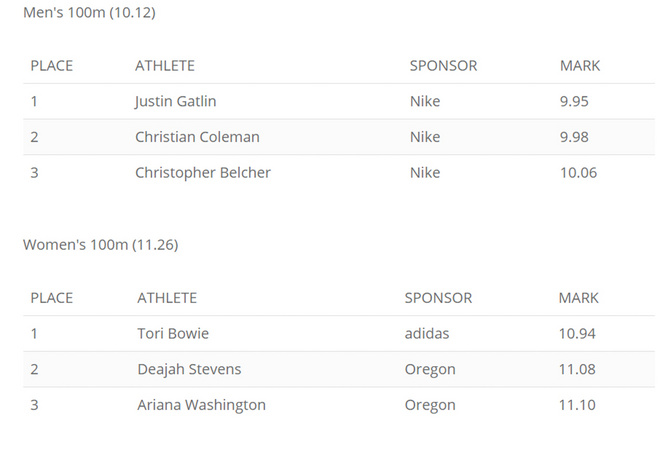Select Tori Bowie's 10.94 mark
This screenshot has width=660, height=458.
click(x=577, y=333)
